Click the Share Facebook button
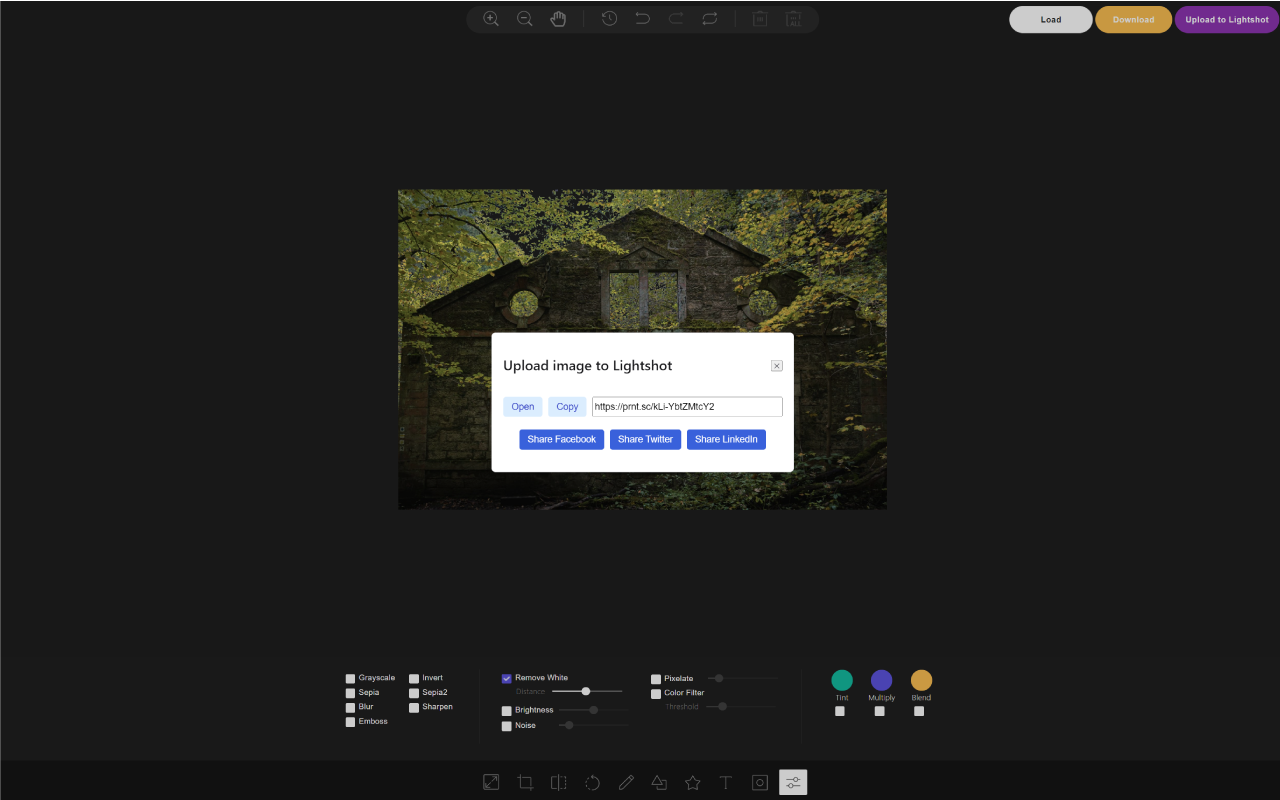The height and width of the screenshot is (800, 1280). (x=561, y=439)
